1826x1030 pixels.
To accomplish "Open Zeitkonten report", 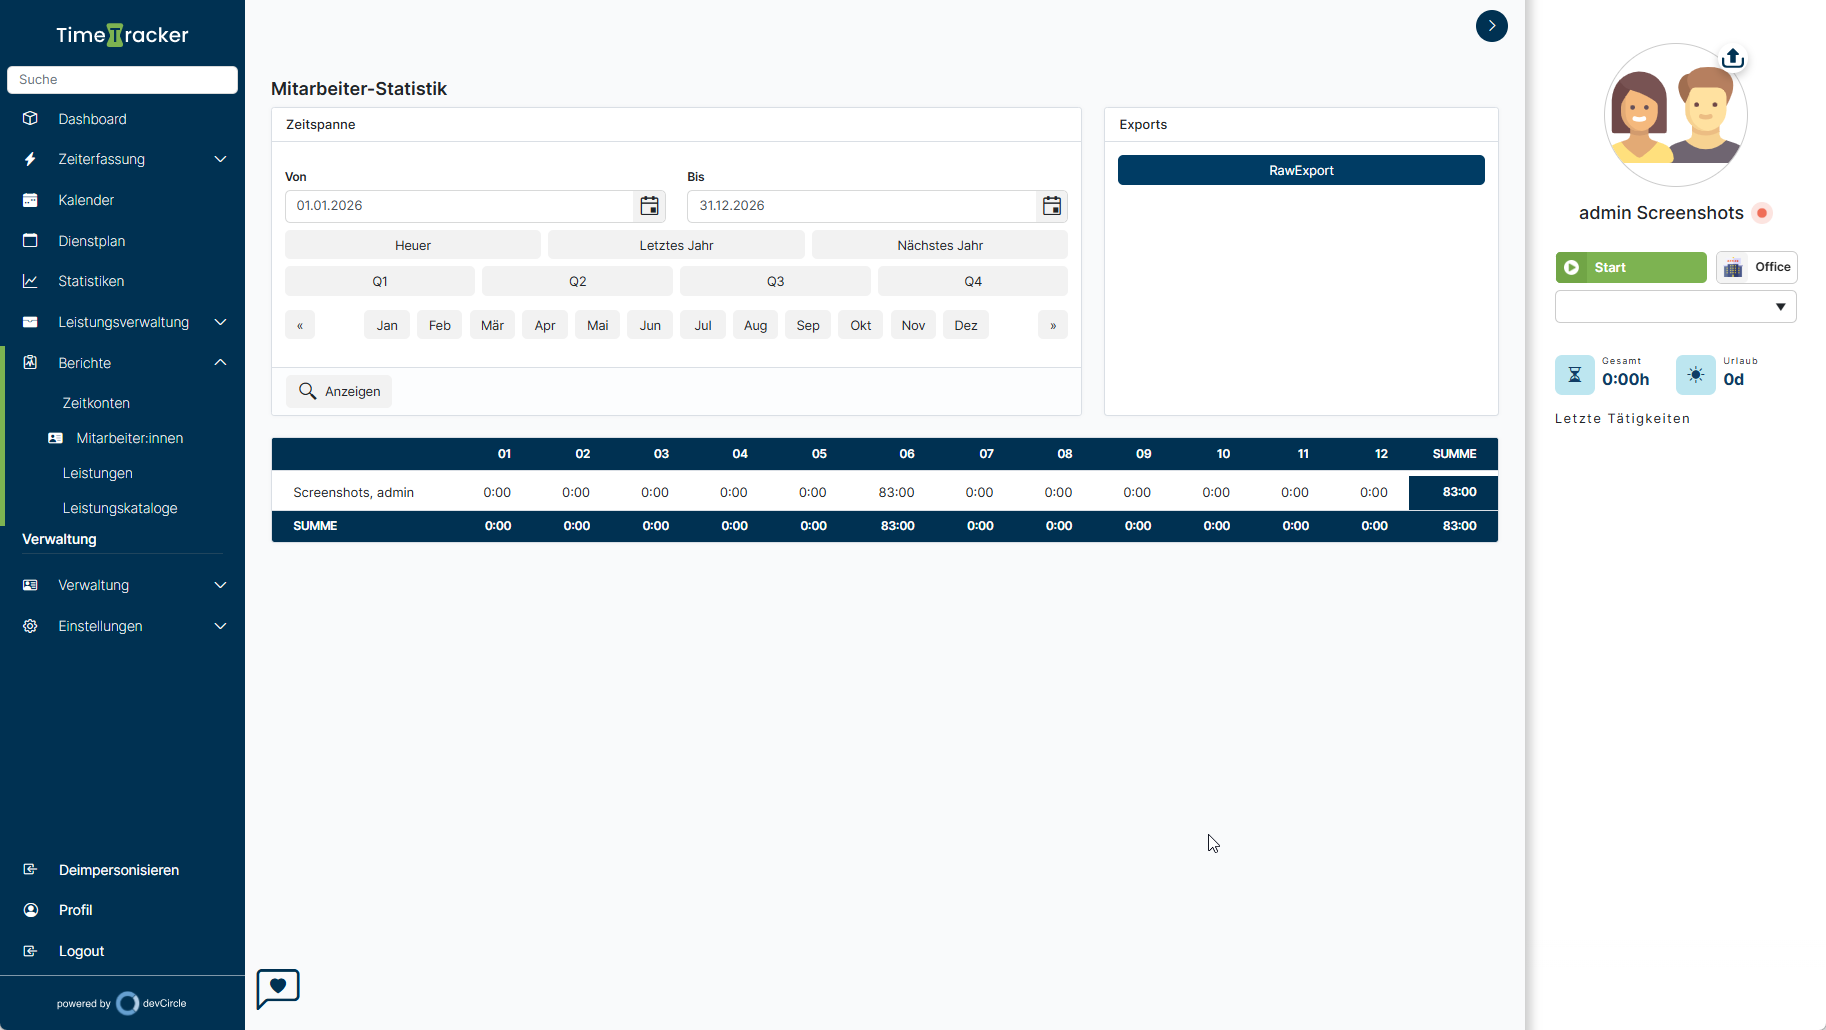I will click(x=96, y=403).
